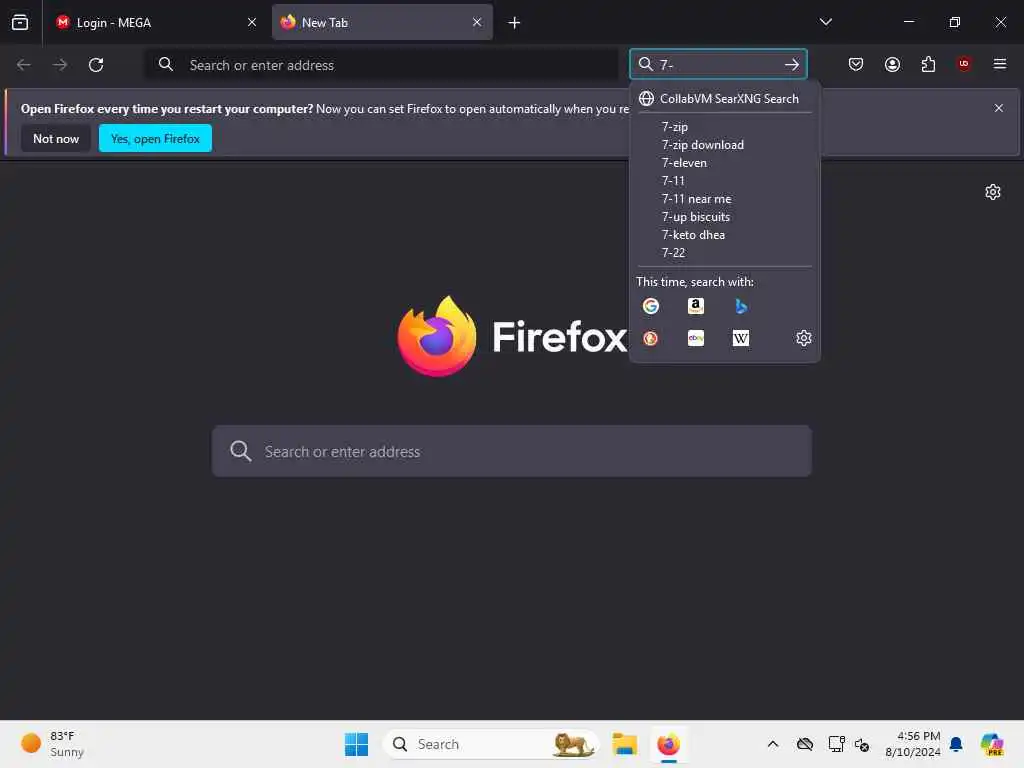Close the New Tab tab

(477, 22)
